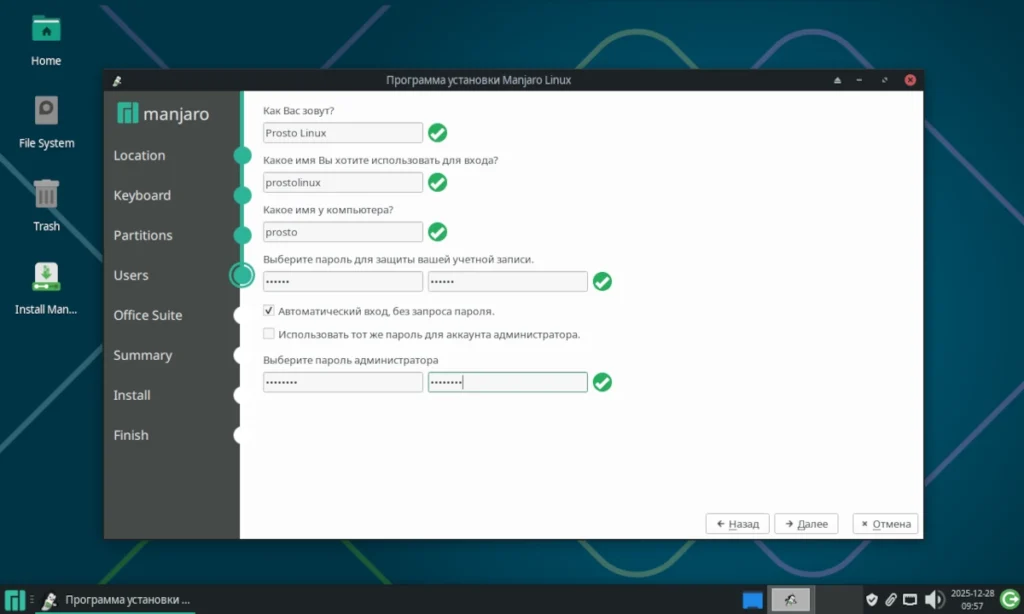This screenshot has width=1024, height=614.
Task: Click the 'Отмена' cancel button
Action: pyautogui.click(x=886, y=524)
